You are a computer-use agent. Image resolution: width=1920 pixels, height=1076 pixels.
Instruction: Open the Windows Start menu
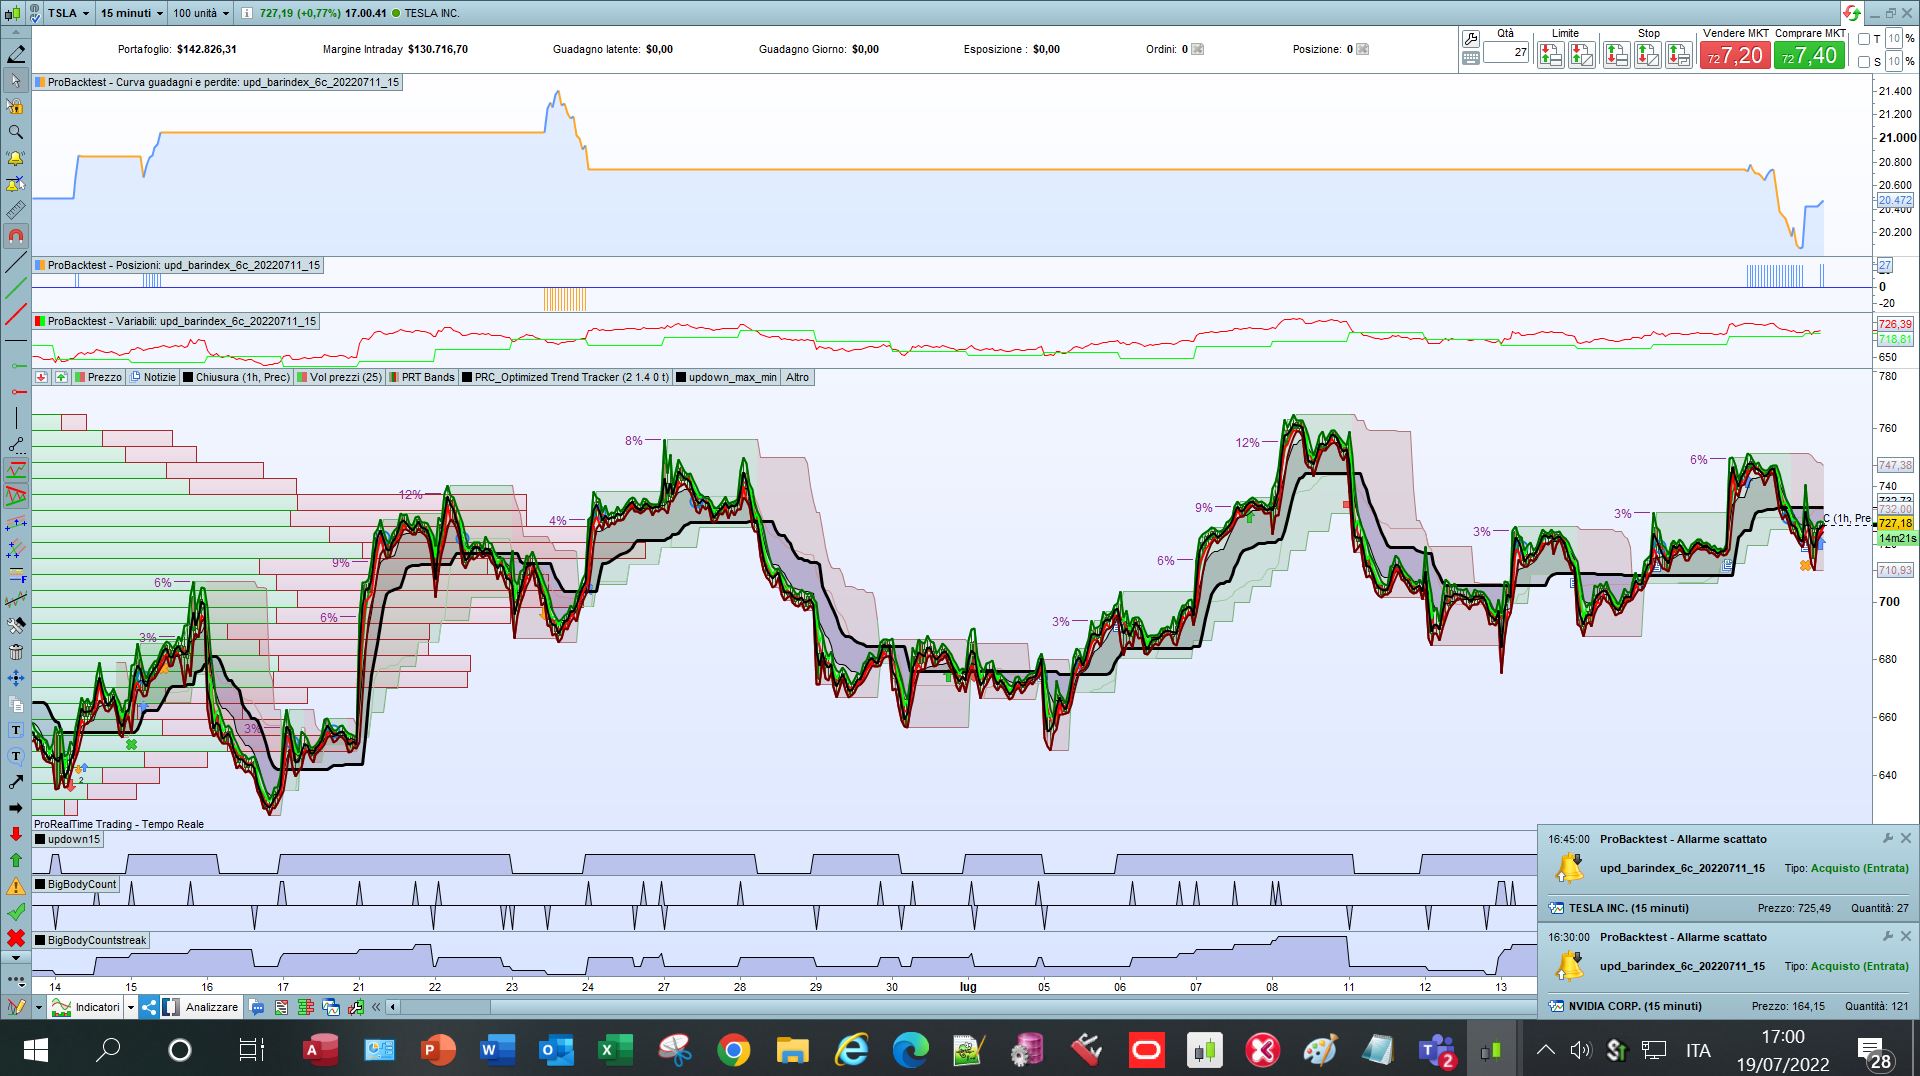tap(35, 1050)
